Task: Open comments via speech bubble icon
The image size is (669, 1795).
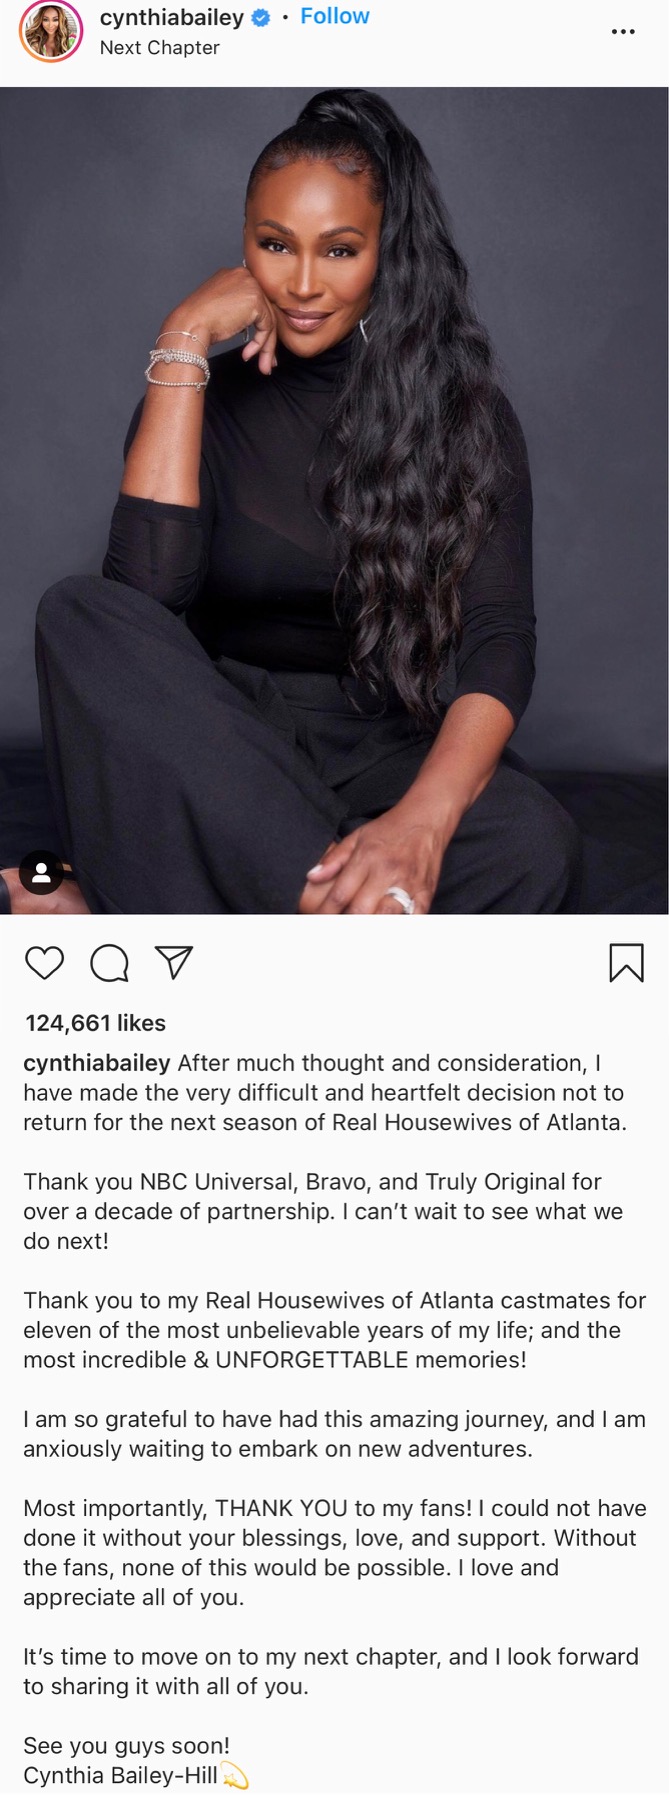Action: pos(109,963)
